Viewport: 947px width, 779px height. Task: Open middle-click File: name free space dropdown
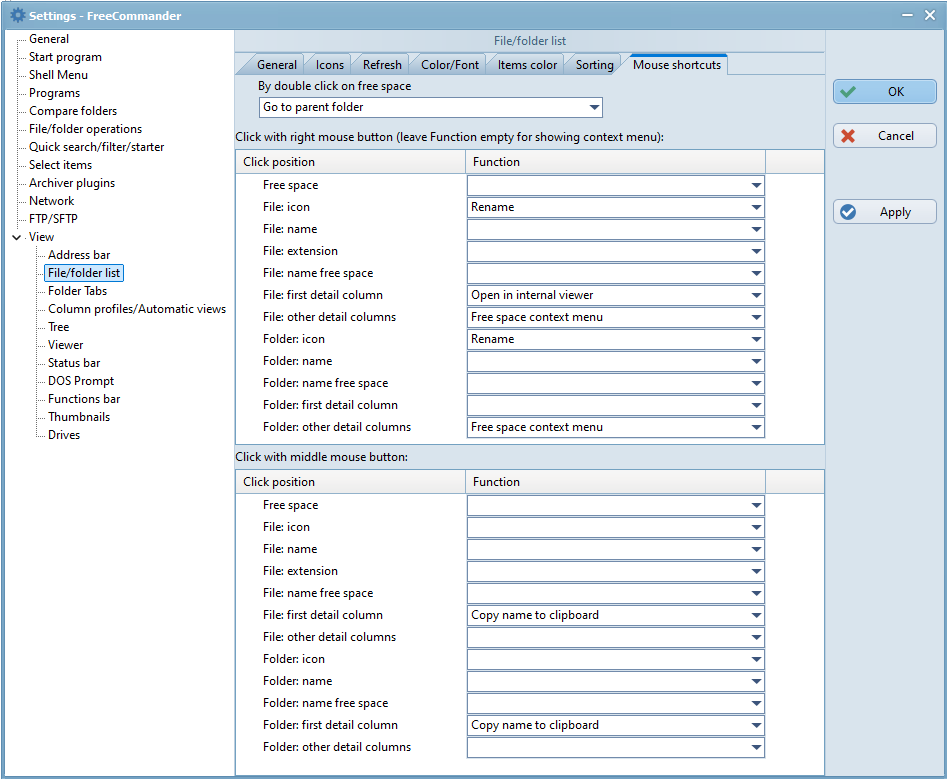click(x=615, y=594)
